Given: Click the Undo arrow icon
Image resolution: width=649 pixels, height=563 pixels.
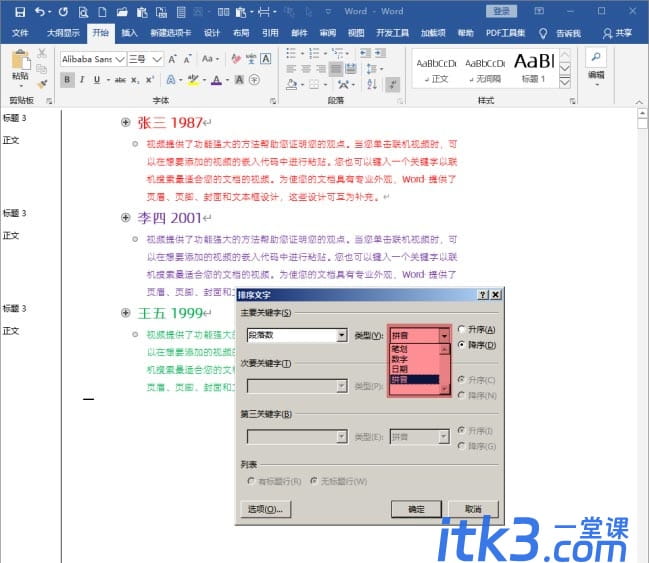Looking at the screenshot, I should tap(40, 12).
